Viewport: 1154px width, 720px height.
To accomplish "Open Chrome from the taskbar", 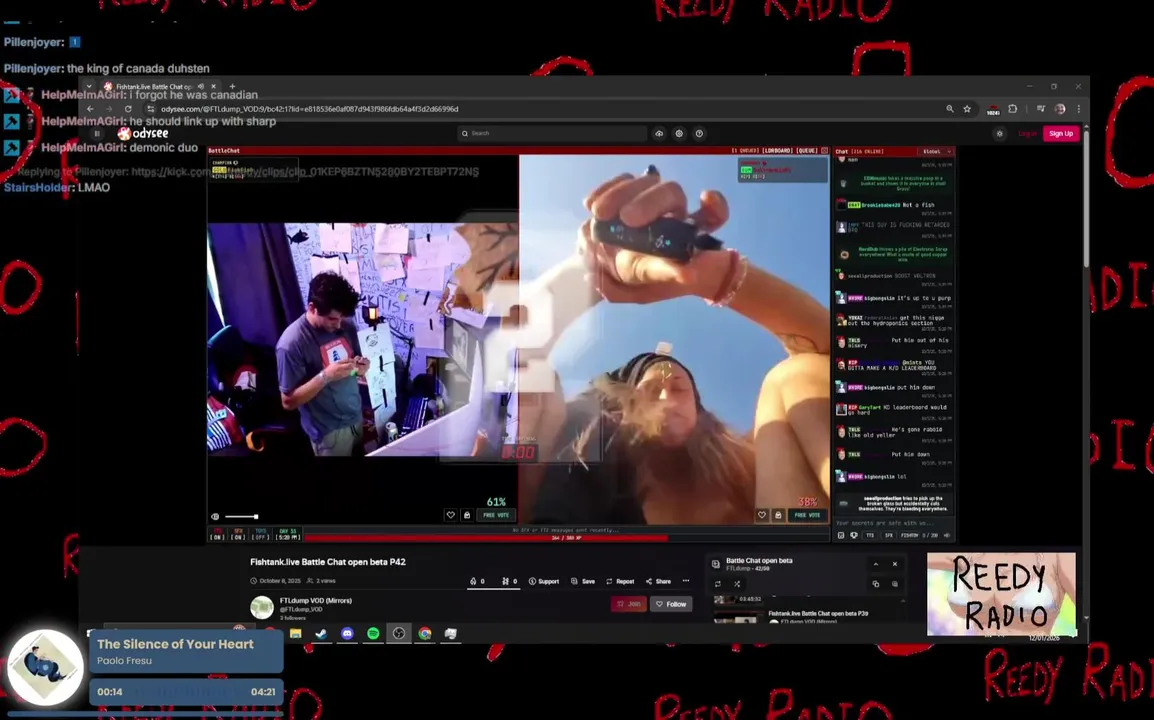I will [425, 633].
